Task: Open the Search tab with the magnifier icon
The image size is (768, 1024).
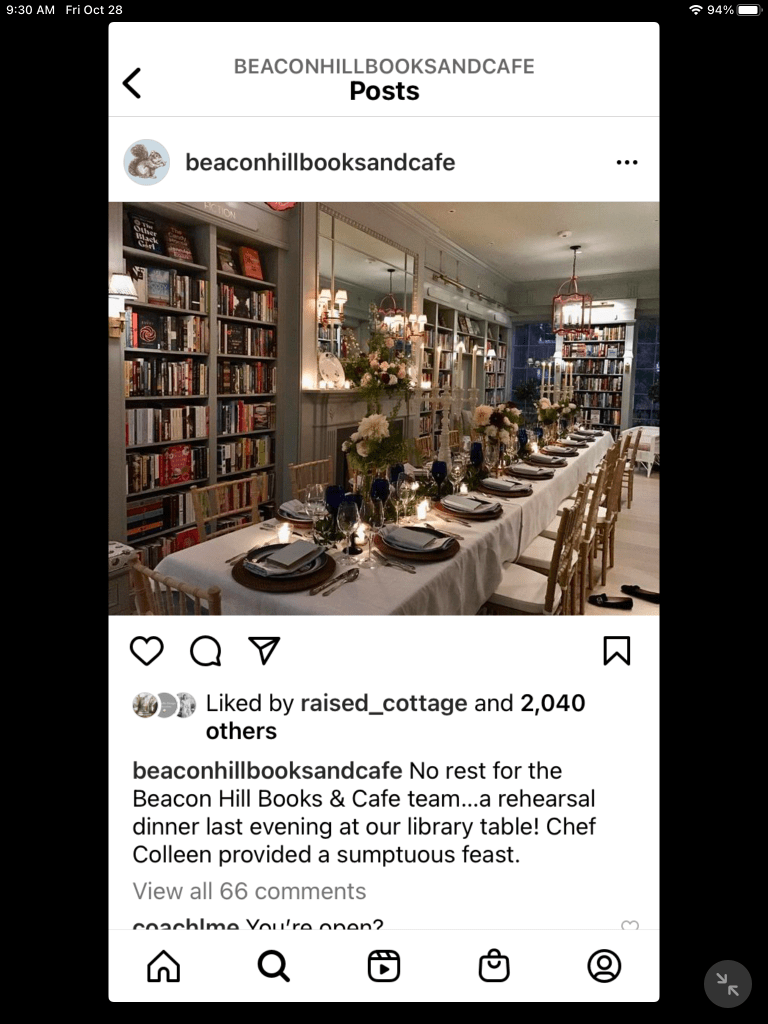Action: [274, 966]
